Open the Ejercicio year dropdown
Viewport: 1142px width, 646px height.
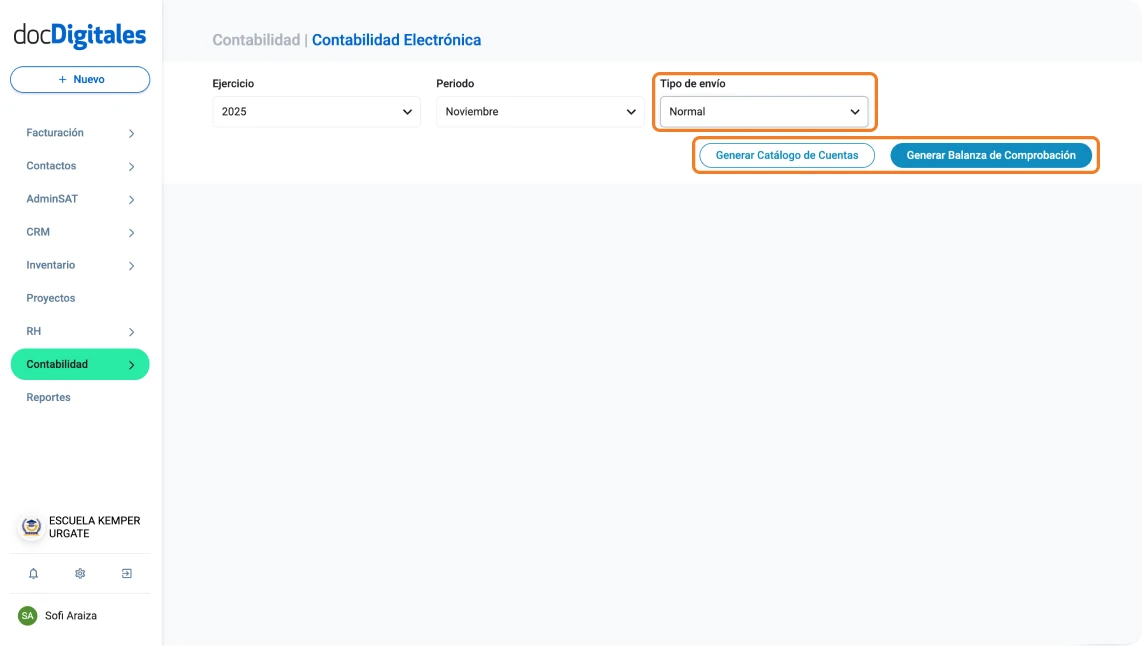[x=315, y=112]
